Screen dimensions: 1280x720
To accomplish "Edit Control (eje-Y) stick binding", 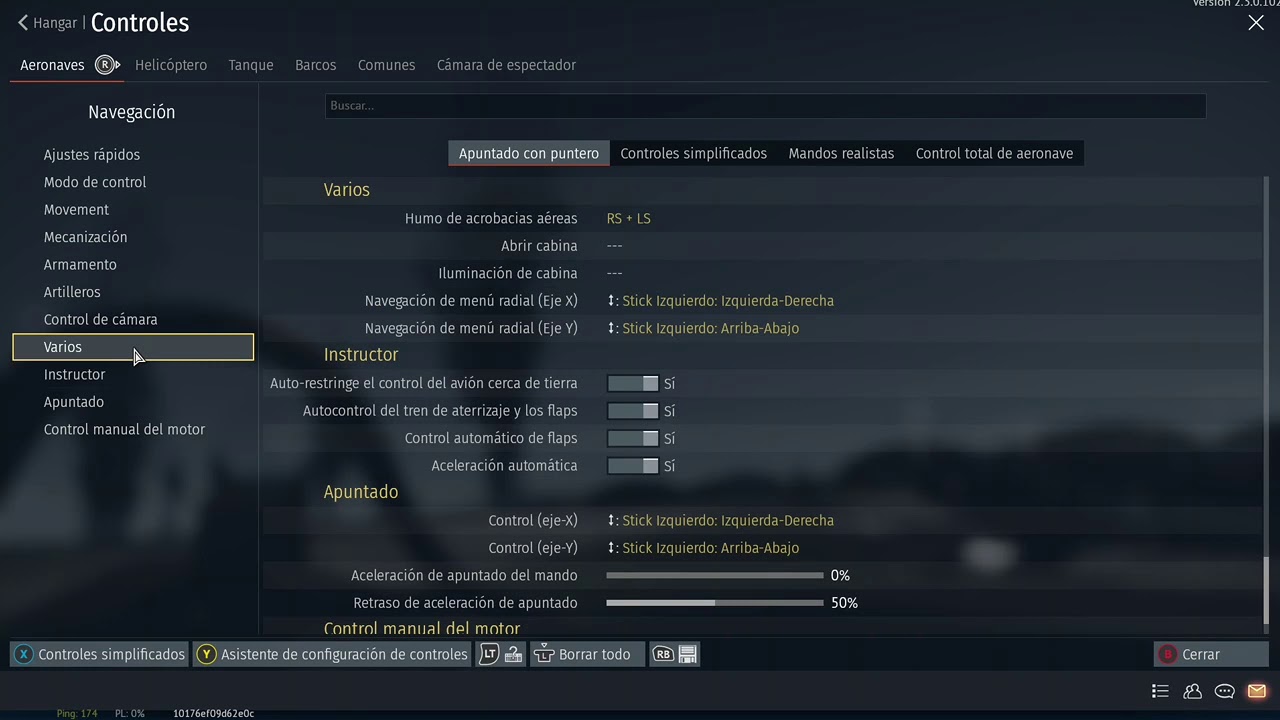I will click(703, 548).
